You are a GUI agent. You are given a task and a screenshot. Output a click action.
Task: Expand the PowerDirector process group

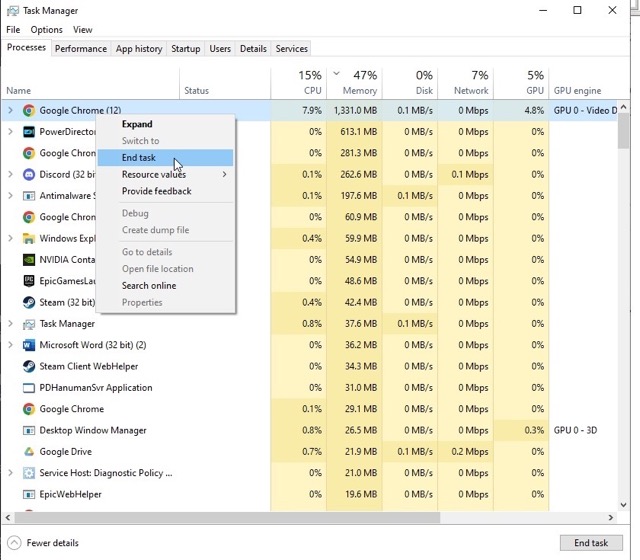click(x=11, y=131)
